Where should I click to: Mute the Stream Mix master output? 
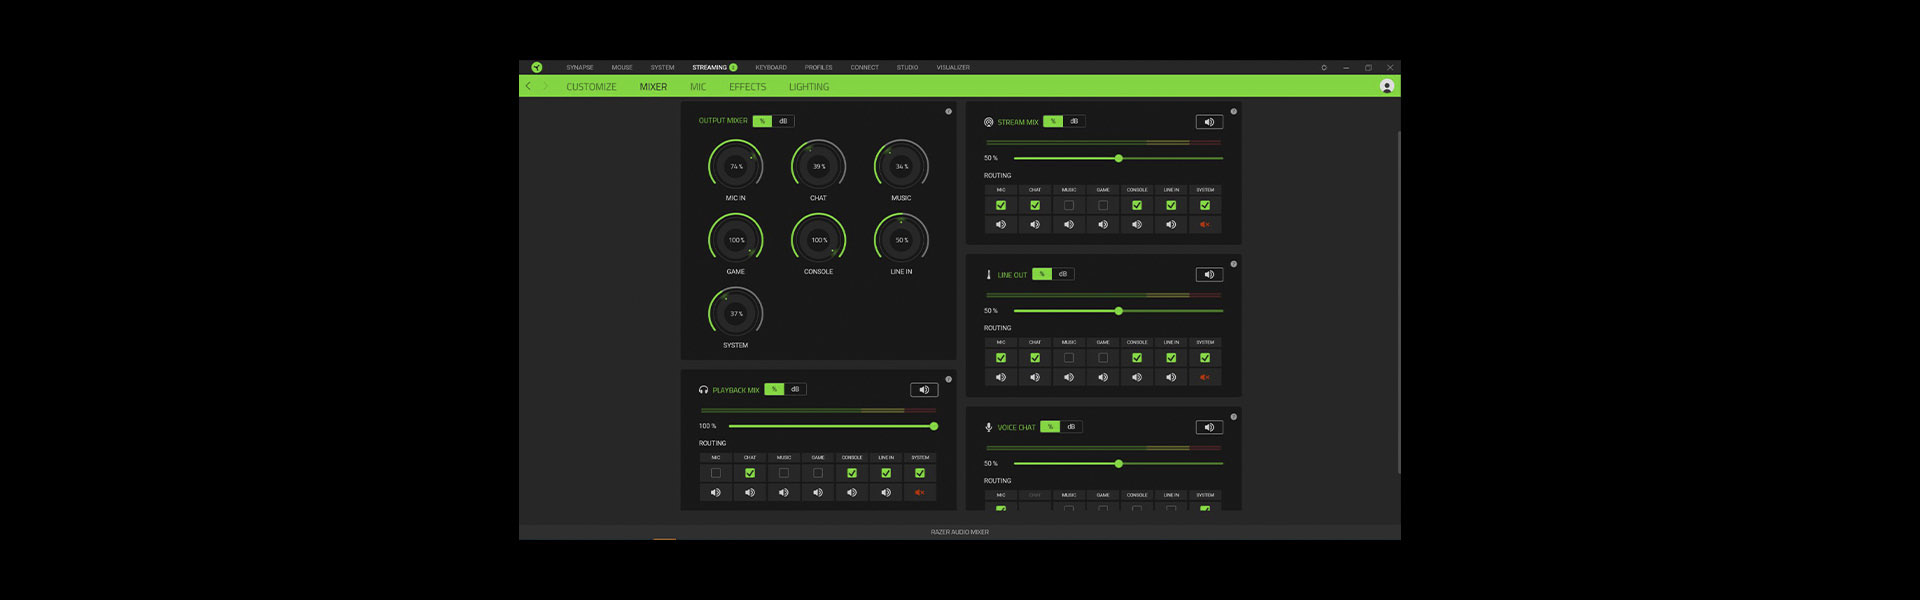[x=1209, y=122]
